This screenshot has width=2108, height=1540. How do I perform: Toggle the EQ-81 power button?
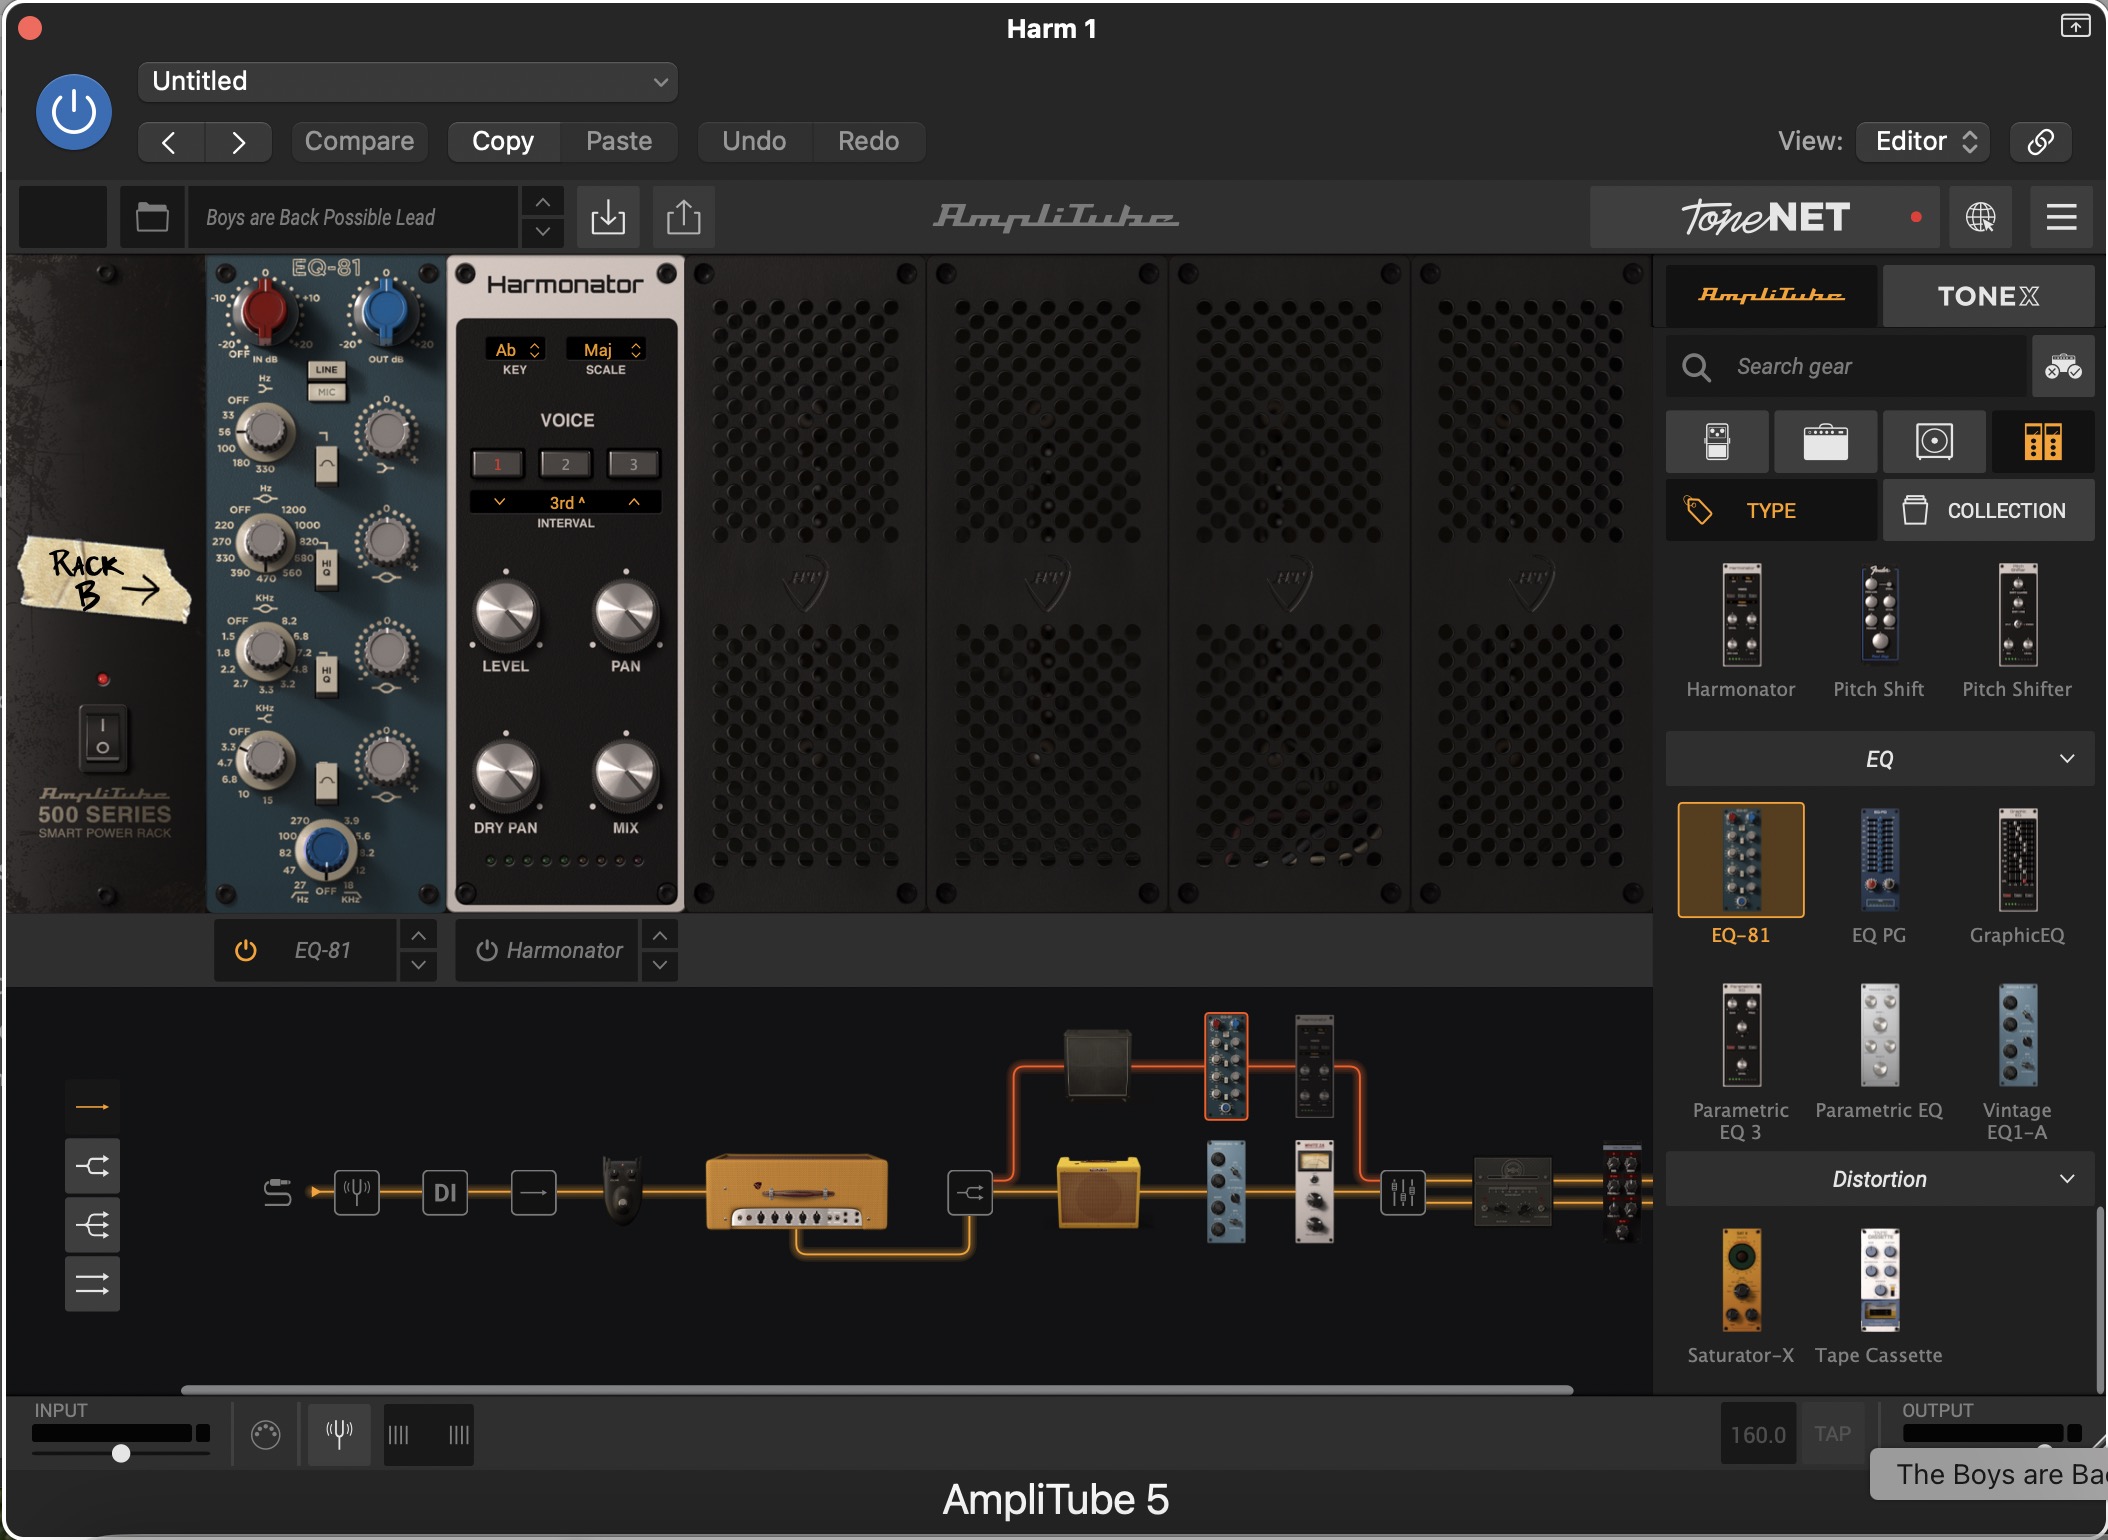coord(245,951)
